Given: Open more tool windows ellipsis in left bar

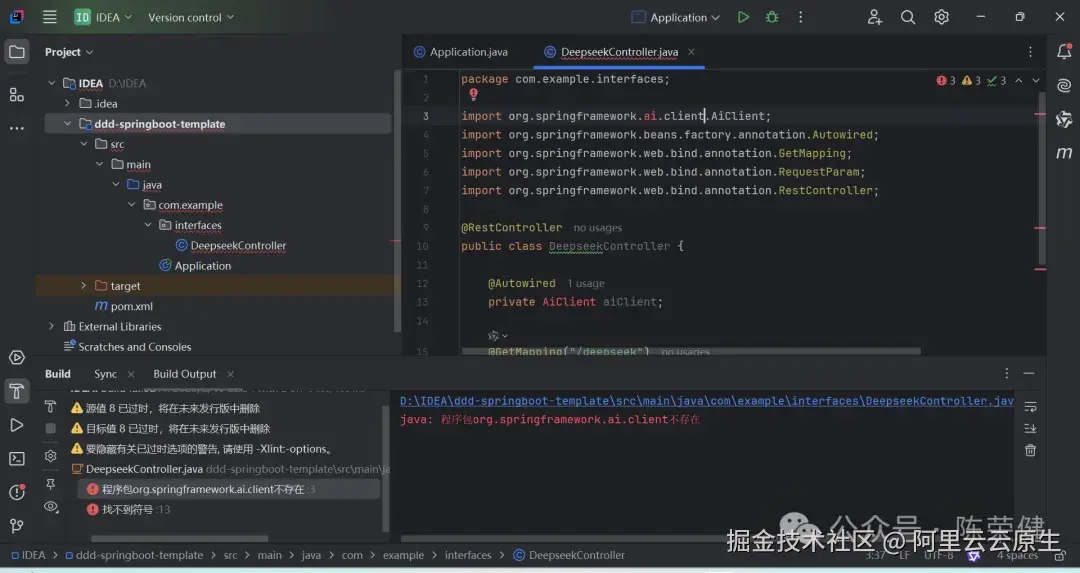Looking at the screenshot, I should 17,128.
